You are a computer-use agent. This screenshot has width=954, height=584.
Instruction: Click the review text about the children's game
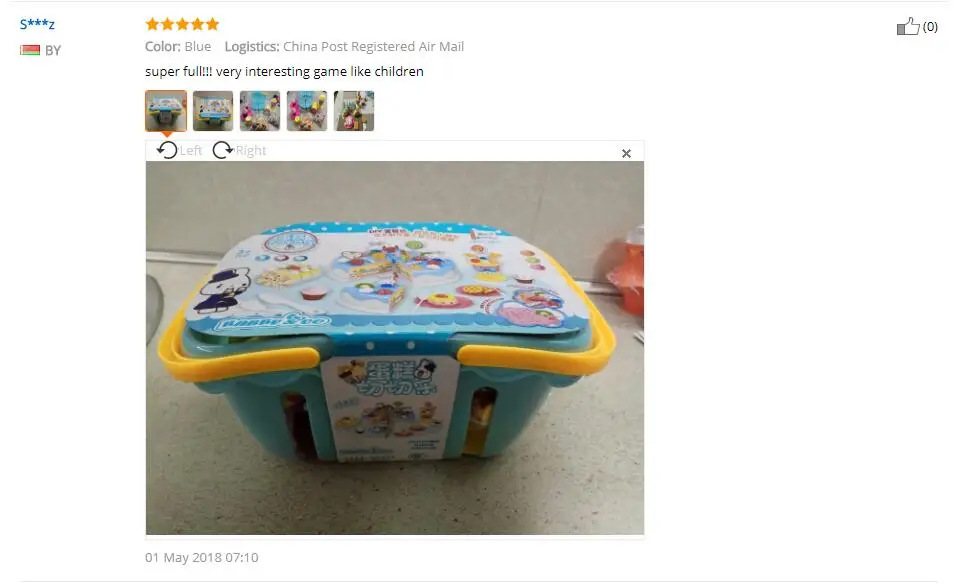tap(284, 71)
